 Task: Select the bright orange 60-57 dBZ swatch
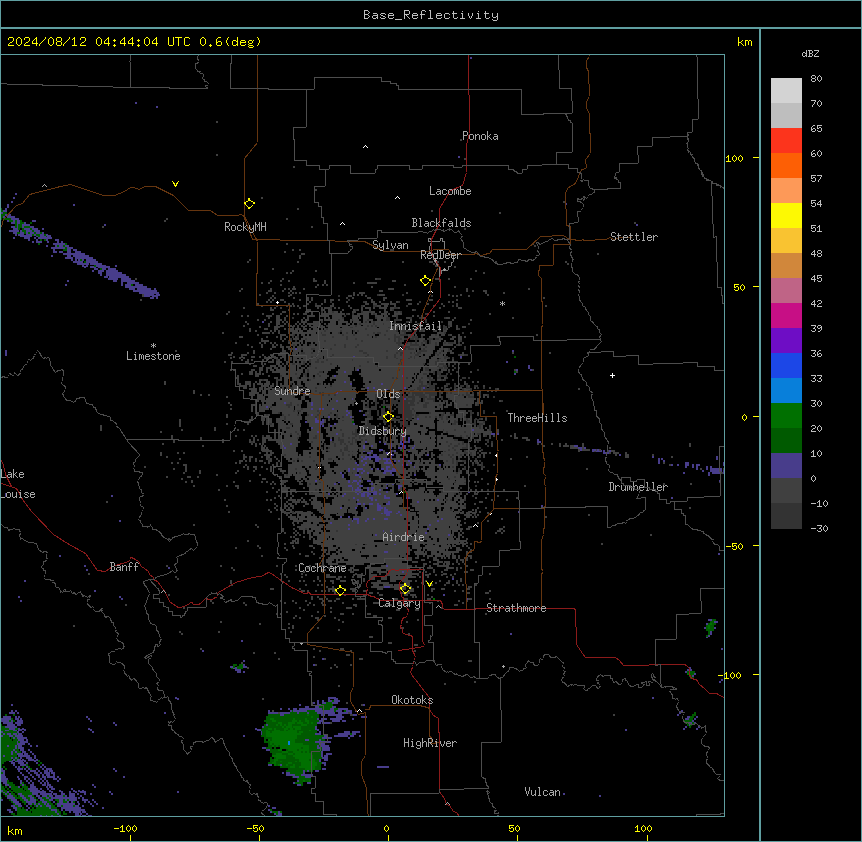(x=786, y=165)
